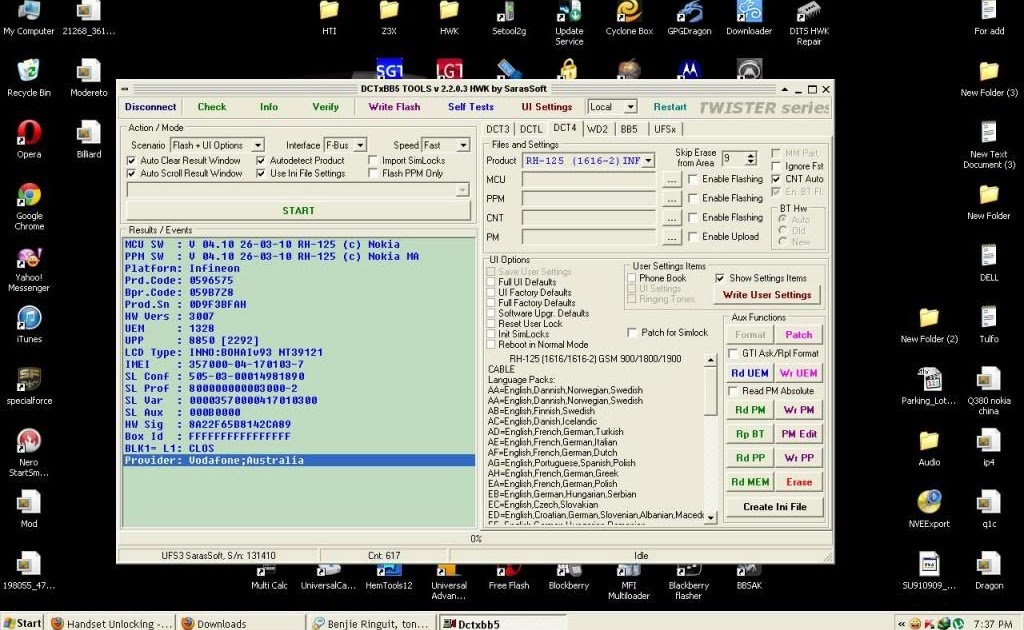Toggle the CNT Auto checkbox
1024x630 pixels.
776,179
